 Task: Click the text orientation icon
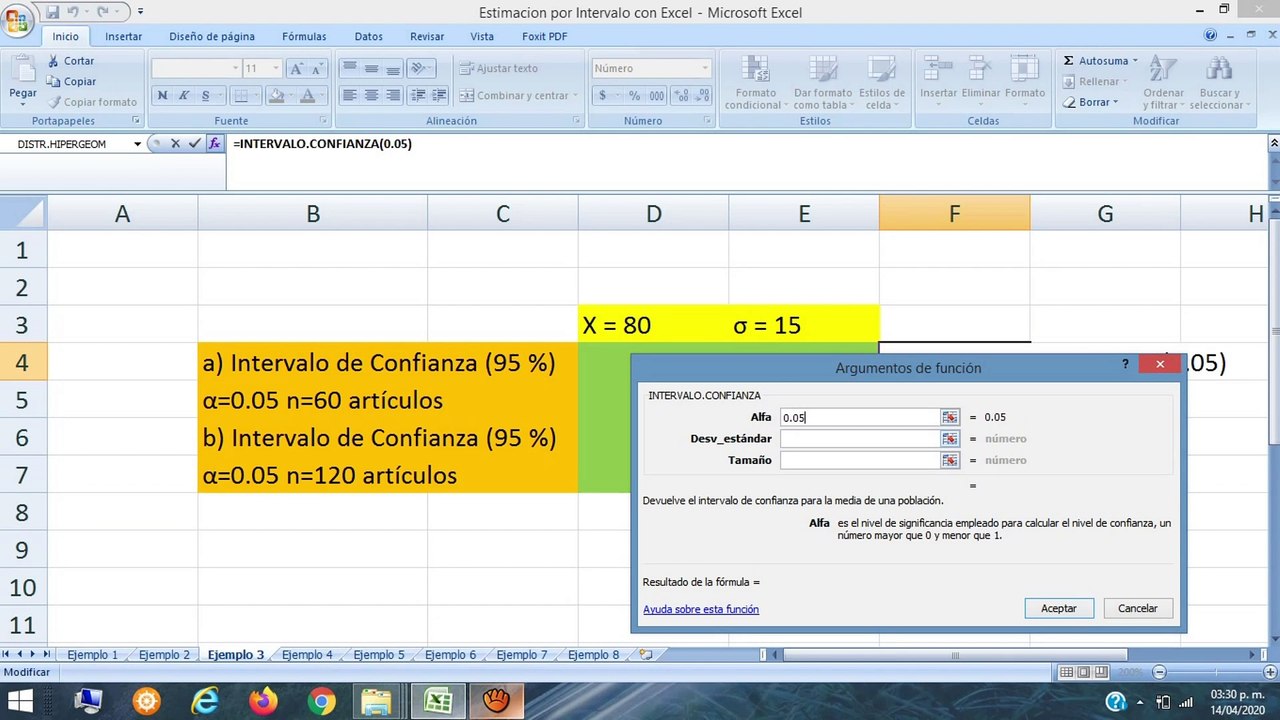coord(420,69)
